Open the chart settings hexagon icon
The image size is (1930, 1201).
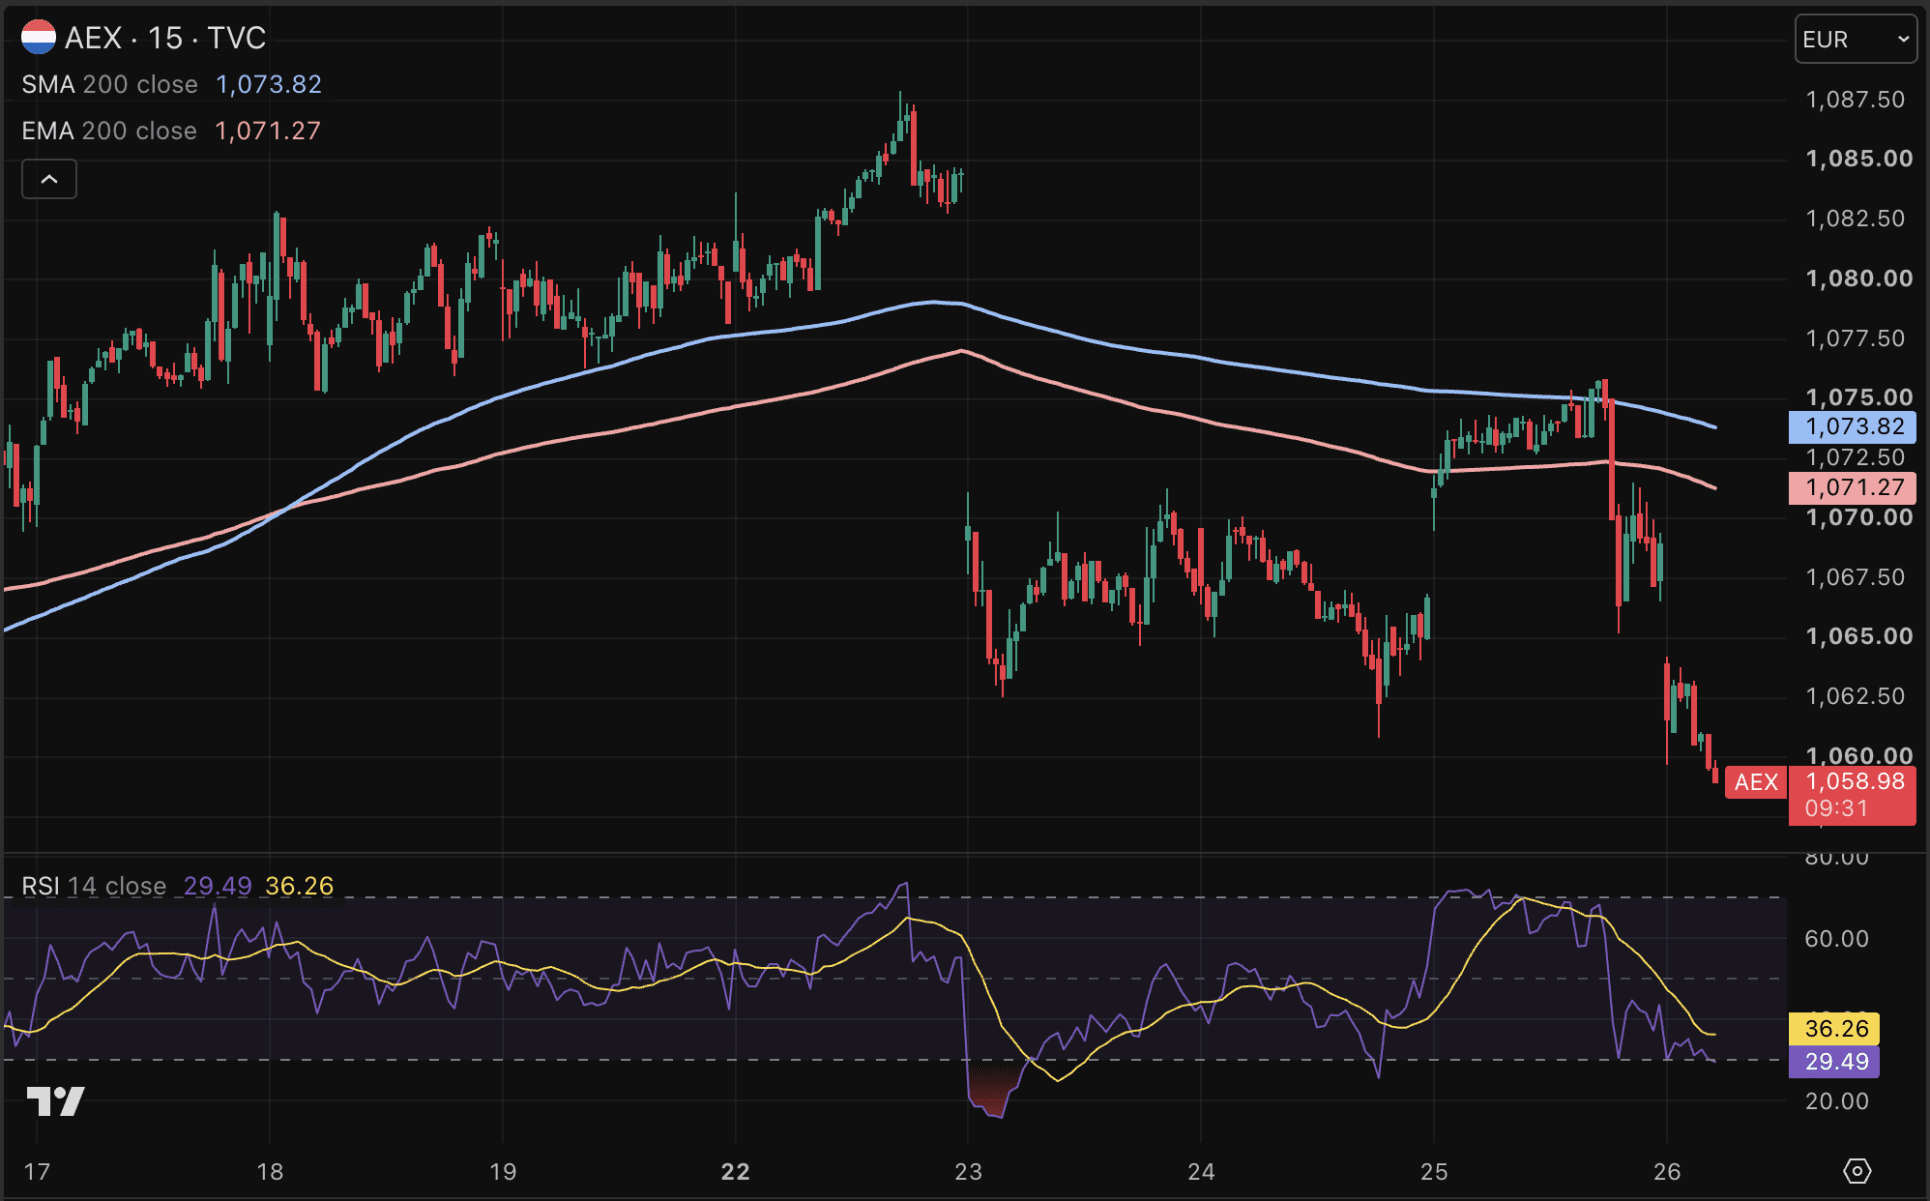(x=1857, y=1171)
